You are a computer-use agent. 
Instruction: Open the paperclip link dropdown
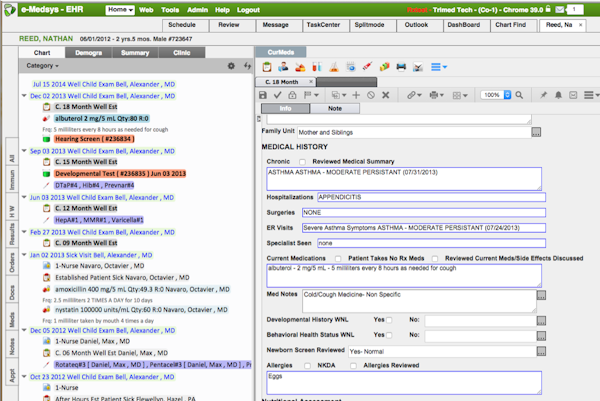coord(414,95)
